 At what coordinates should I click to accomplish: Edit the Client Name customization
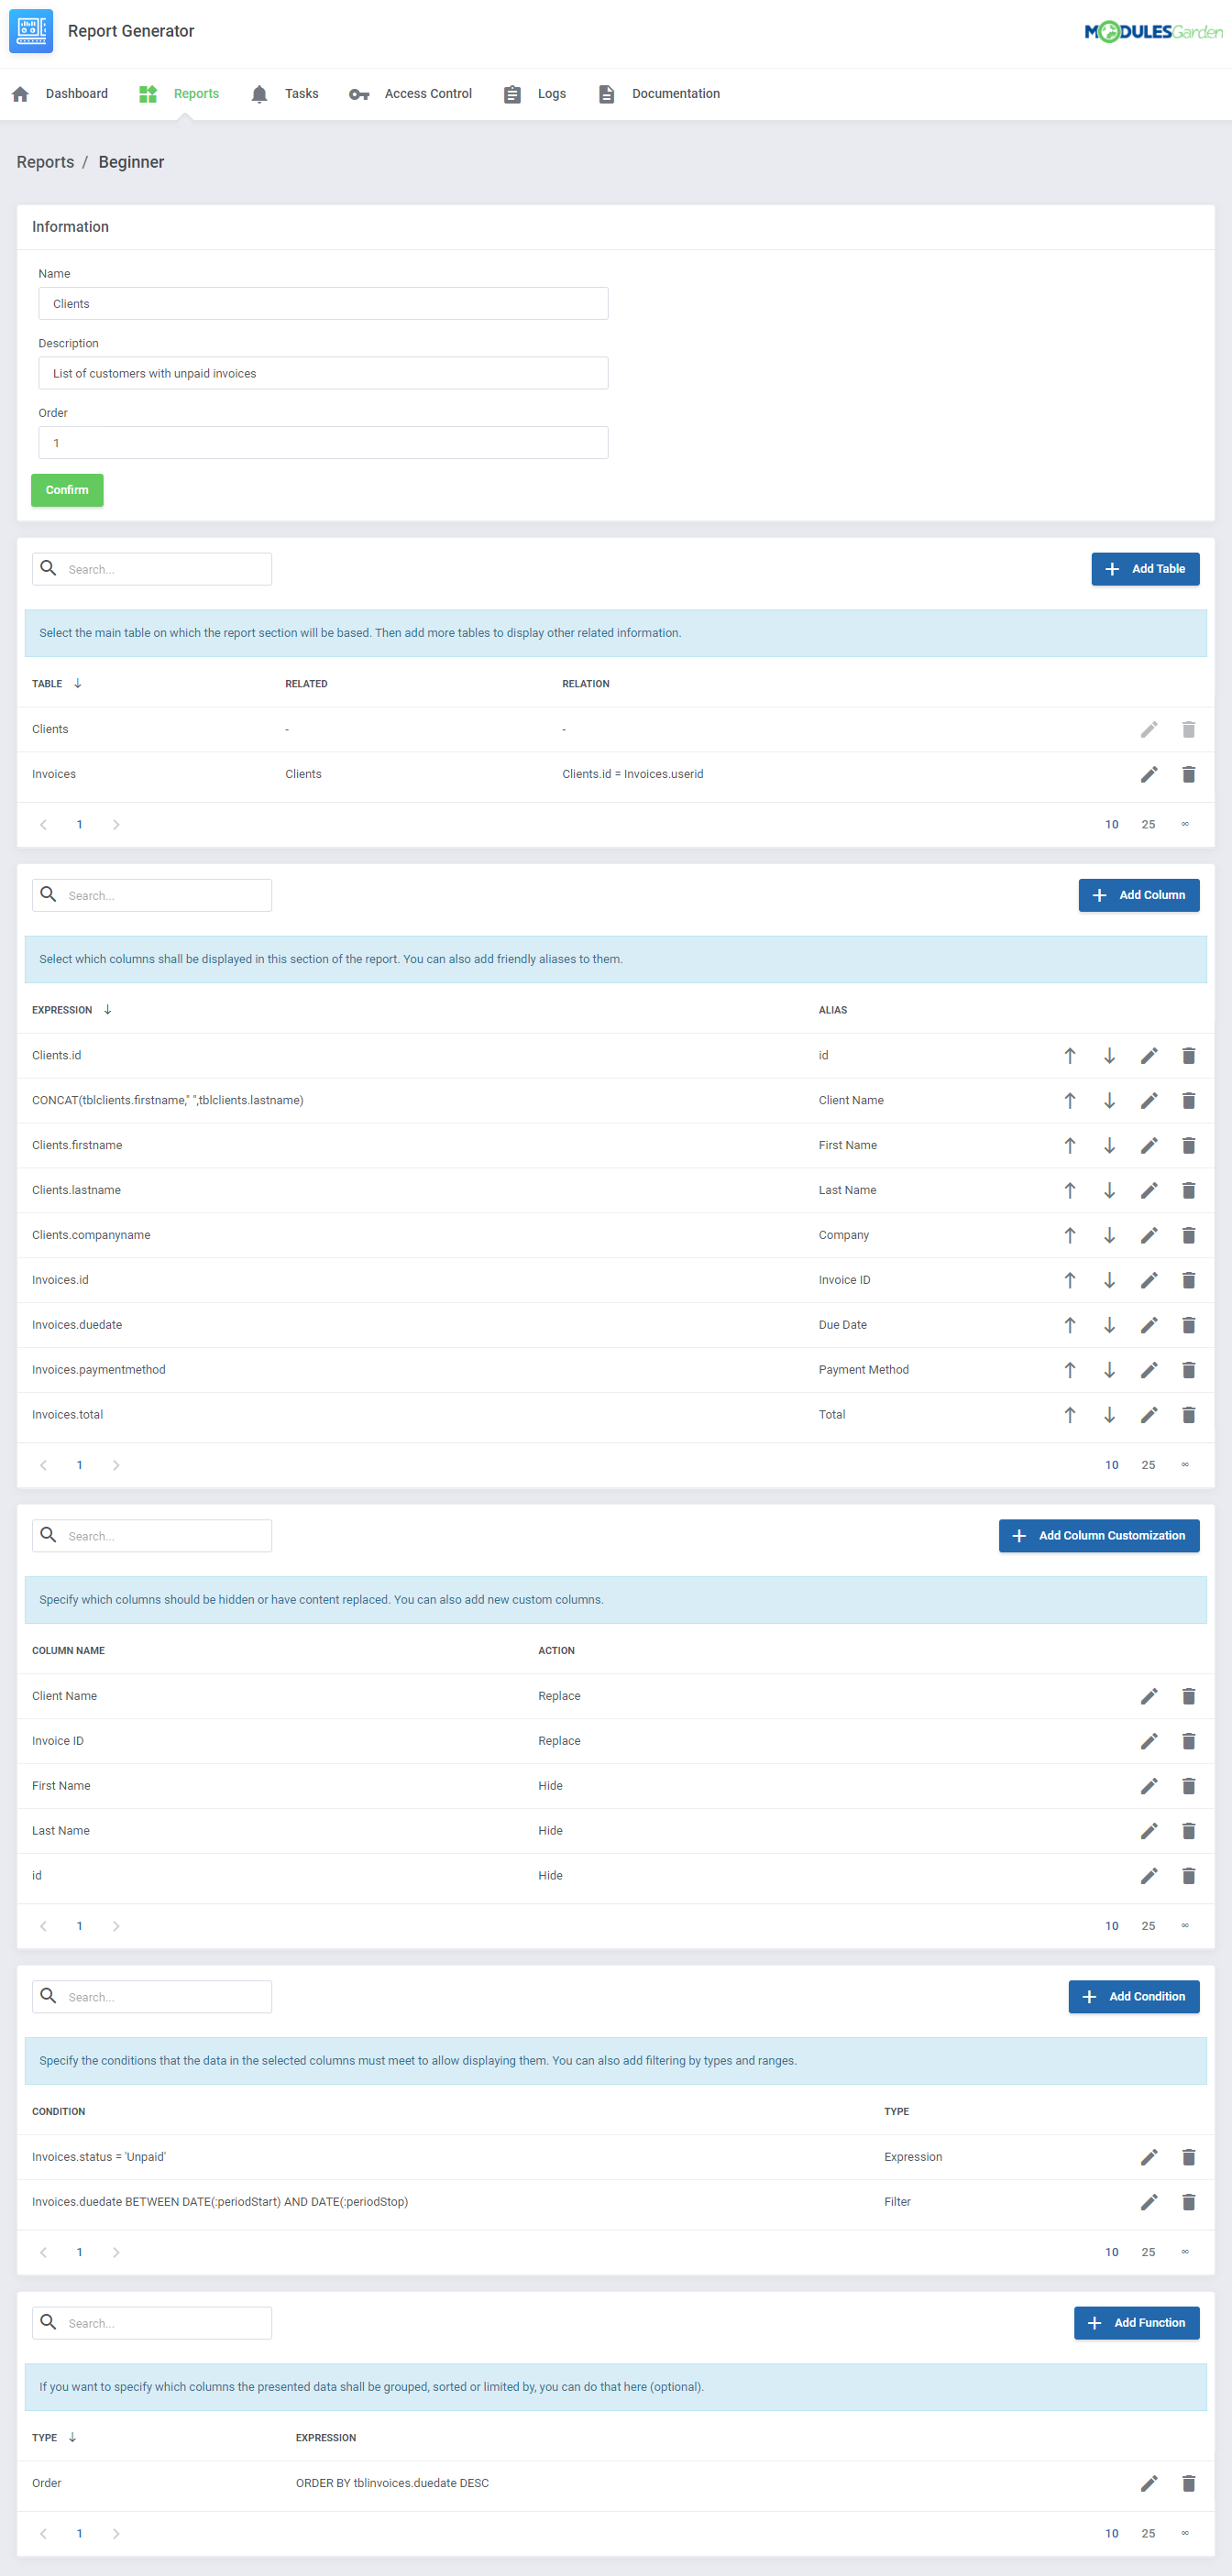point(1148,1696)
